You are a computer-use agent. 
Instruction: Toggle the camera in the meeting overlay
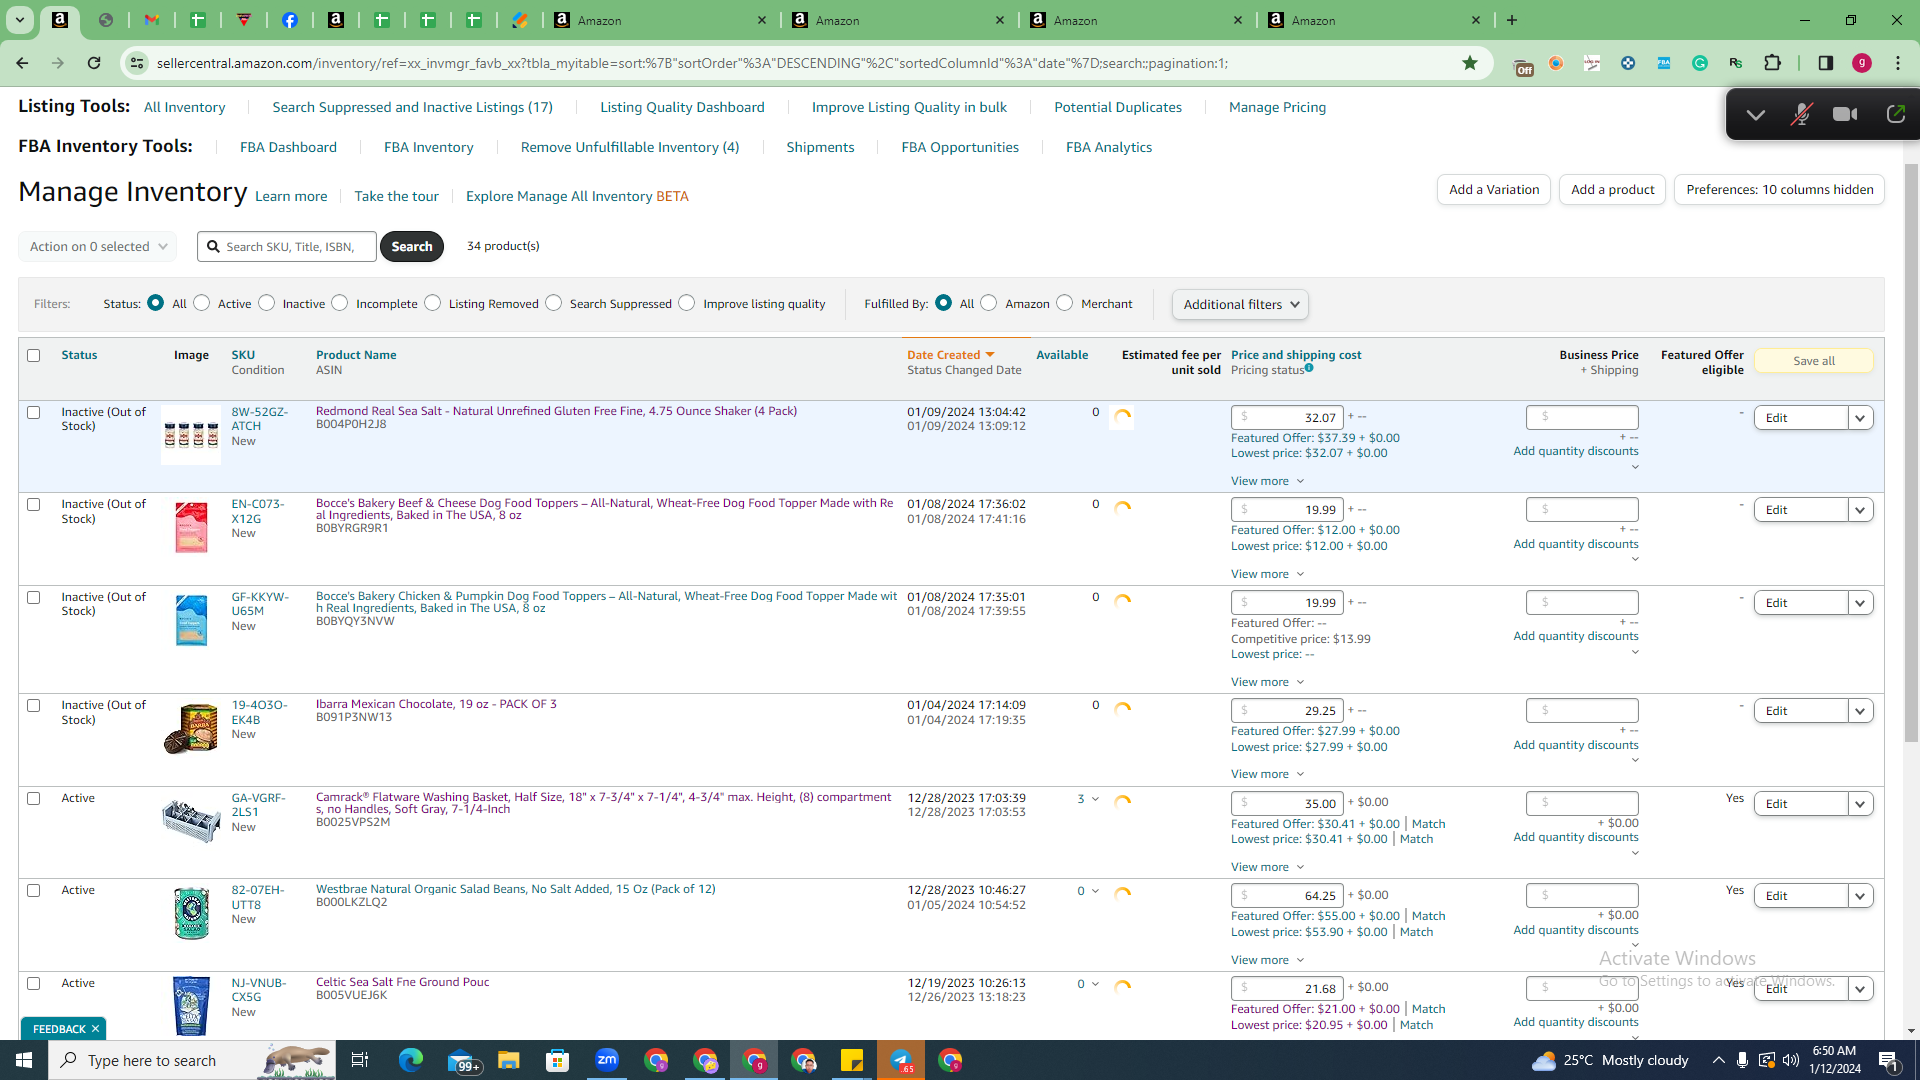(1845, 114)
